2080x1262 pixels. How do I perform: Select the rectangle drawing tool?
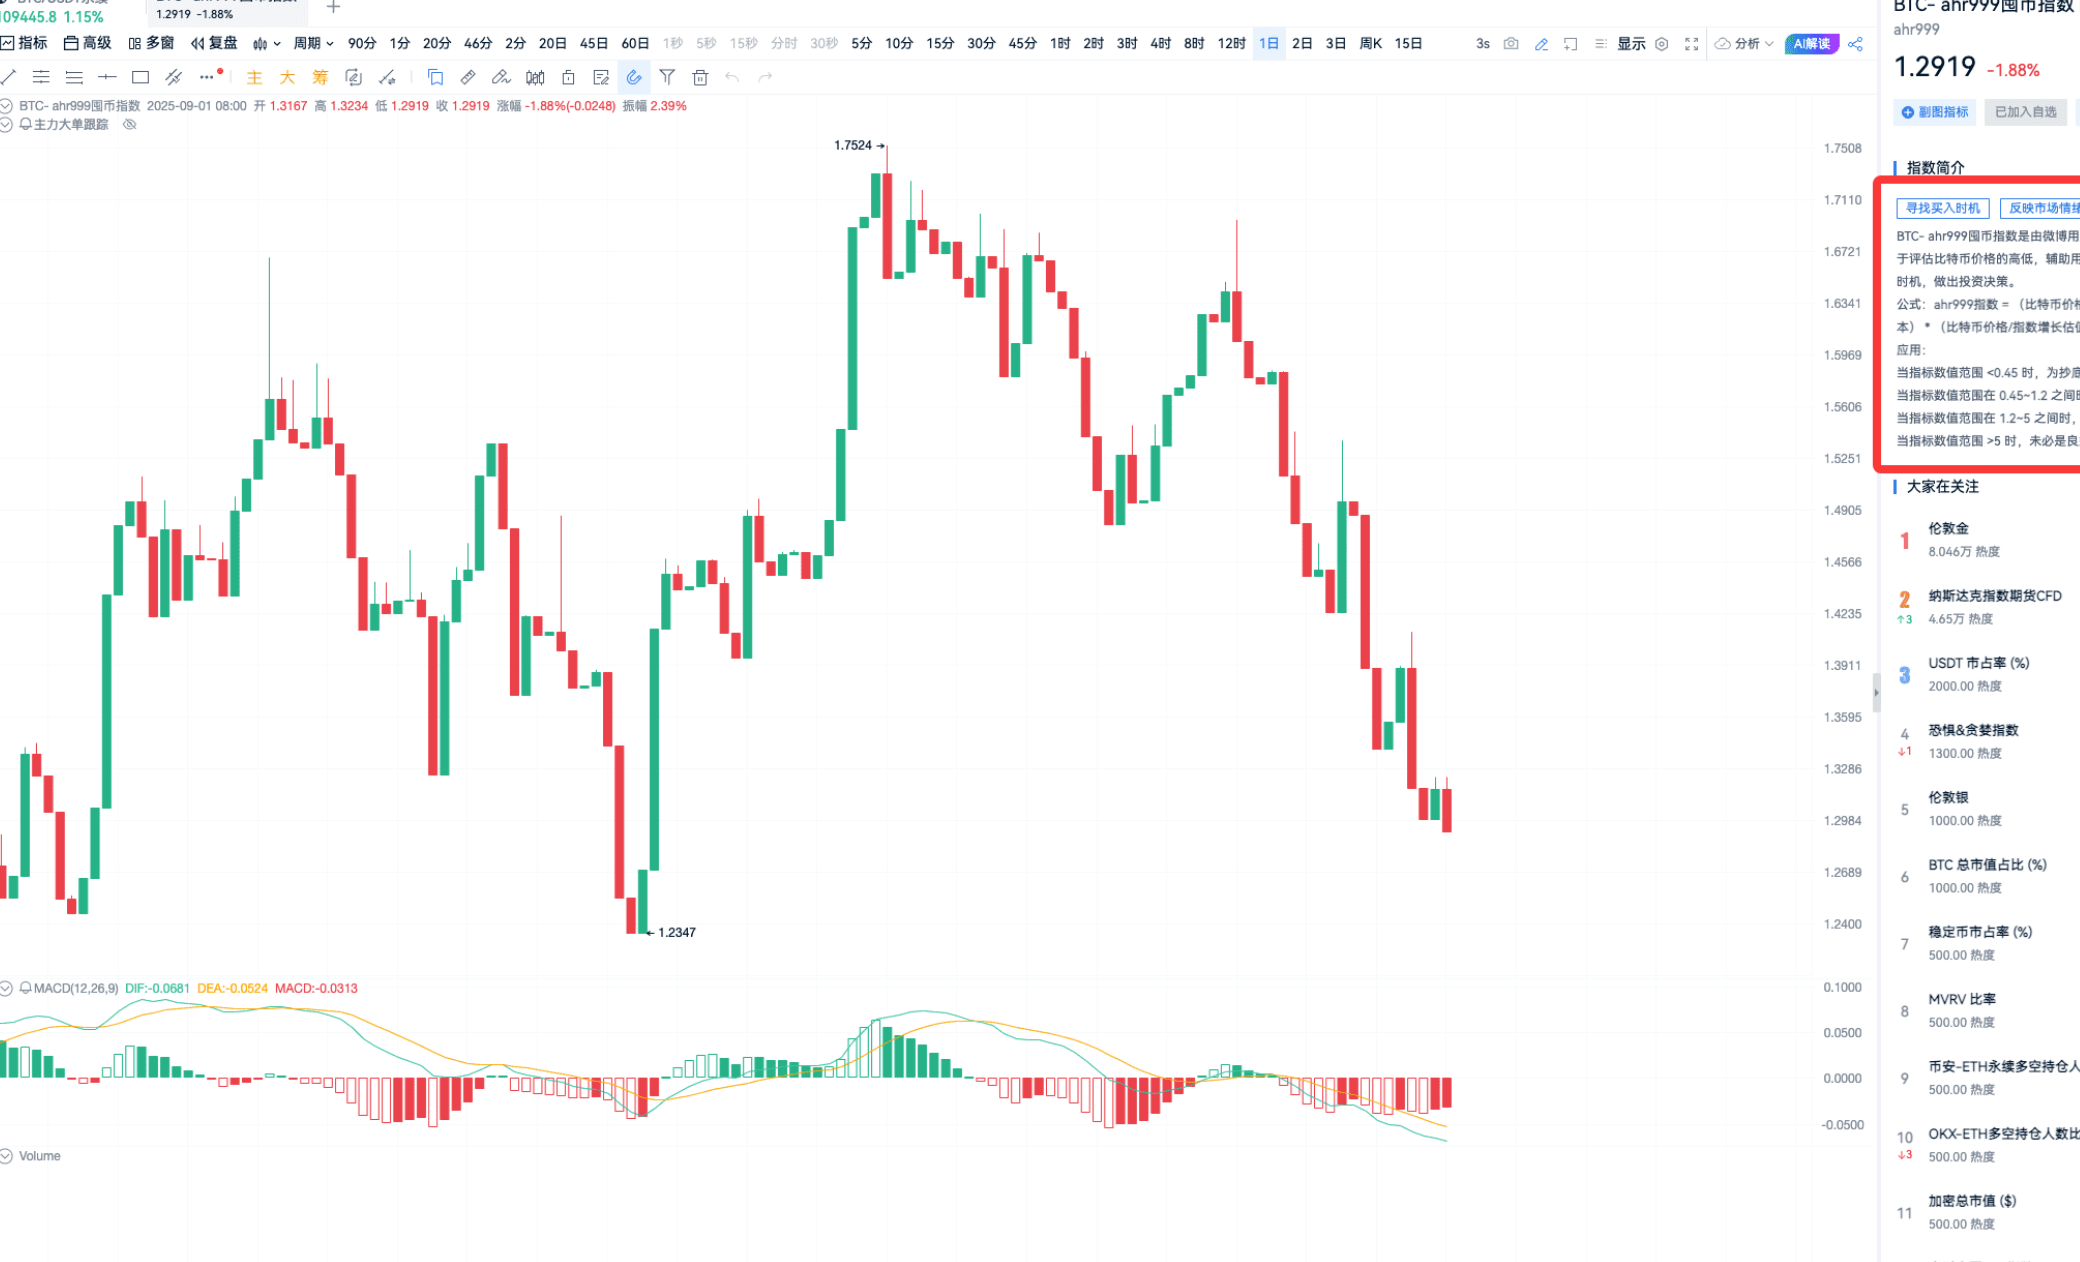point(140,77)
